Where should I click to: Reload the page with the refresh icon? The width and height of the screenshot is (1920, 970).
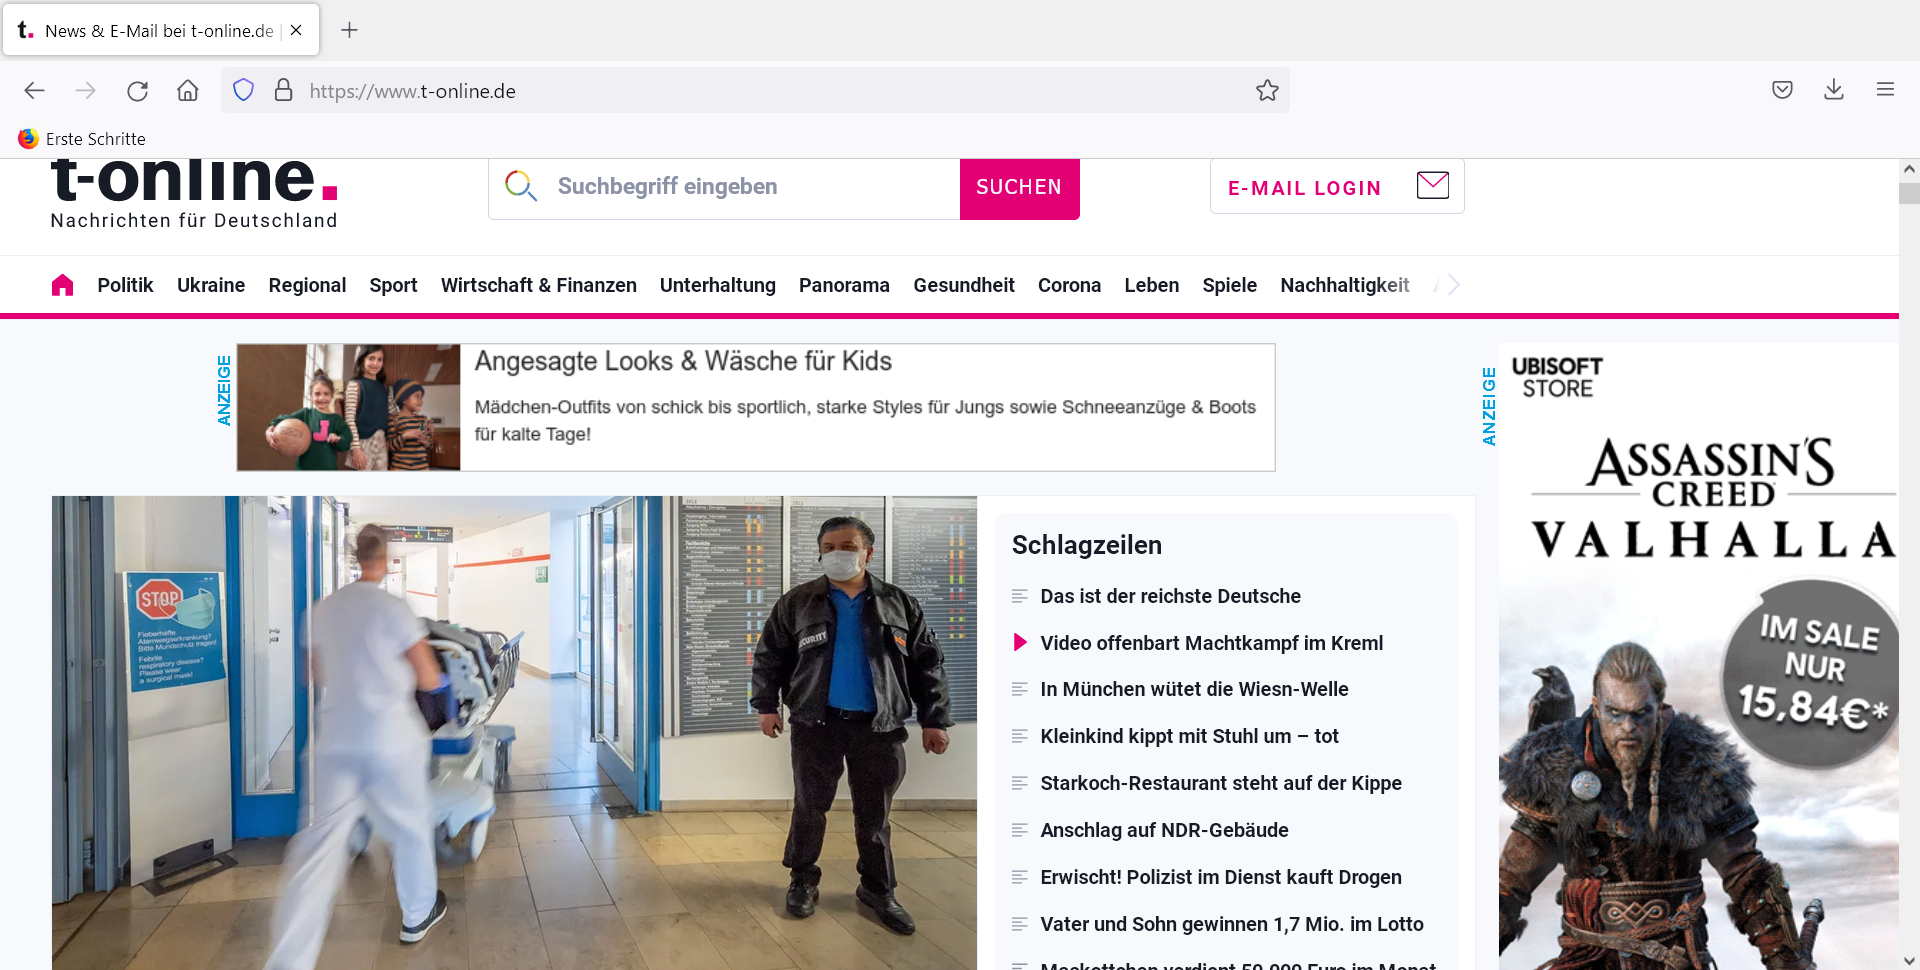[x=137, y=91]
